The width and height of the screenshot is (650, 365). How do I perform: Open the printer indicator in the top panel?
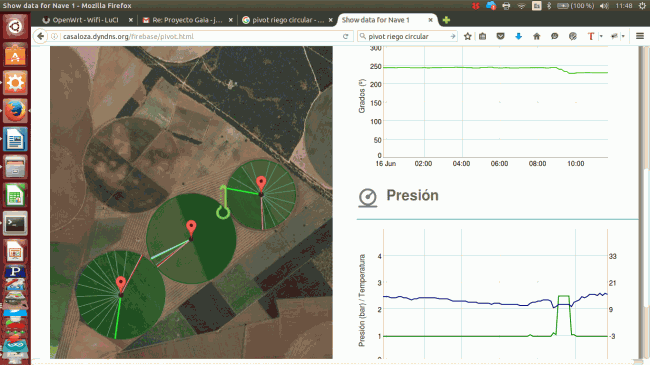click(506, 6)
